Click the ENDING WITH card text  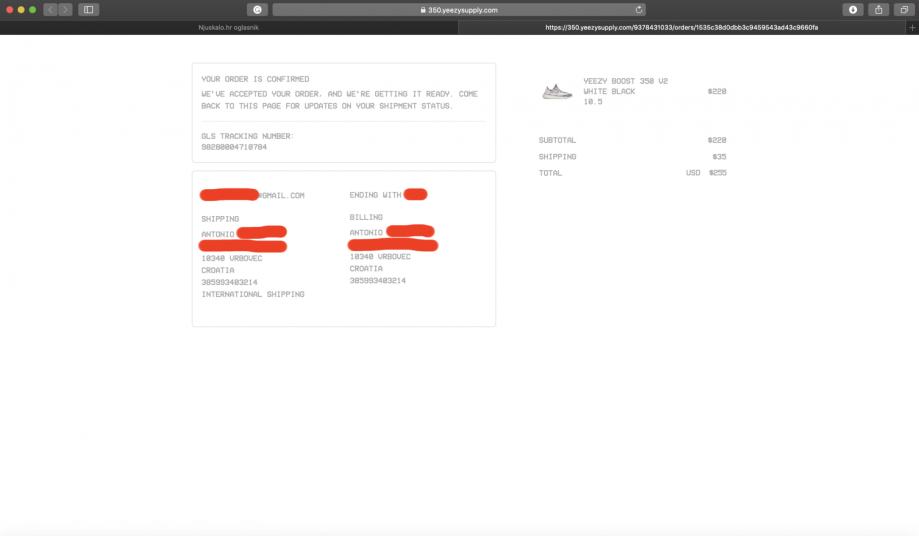pyautogui.click(x=375, y=194)
